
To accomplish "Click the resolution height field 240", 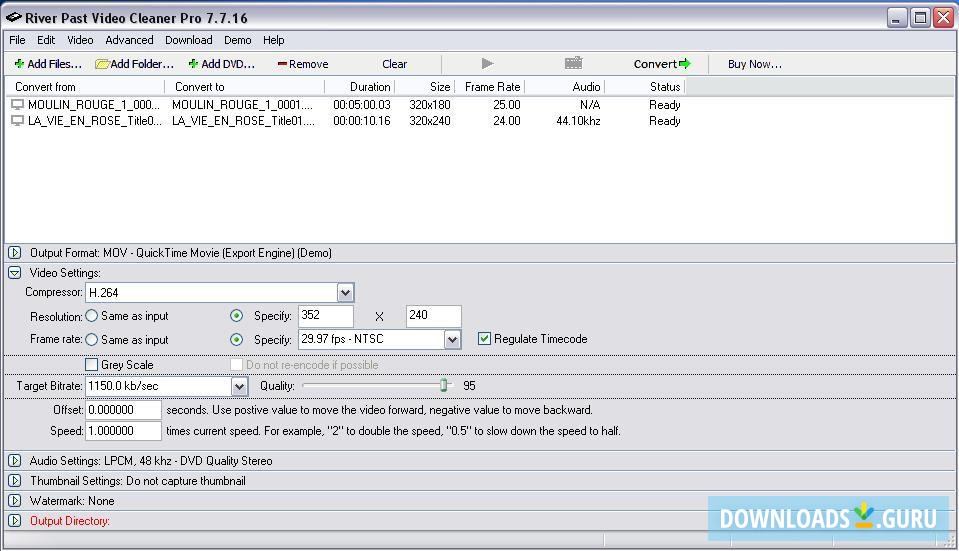I will coord(433,316).
